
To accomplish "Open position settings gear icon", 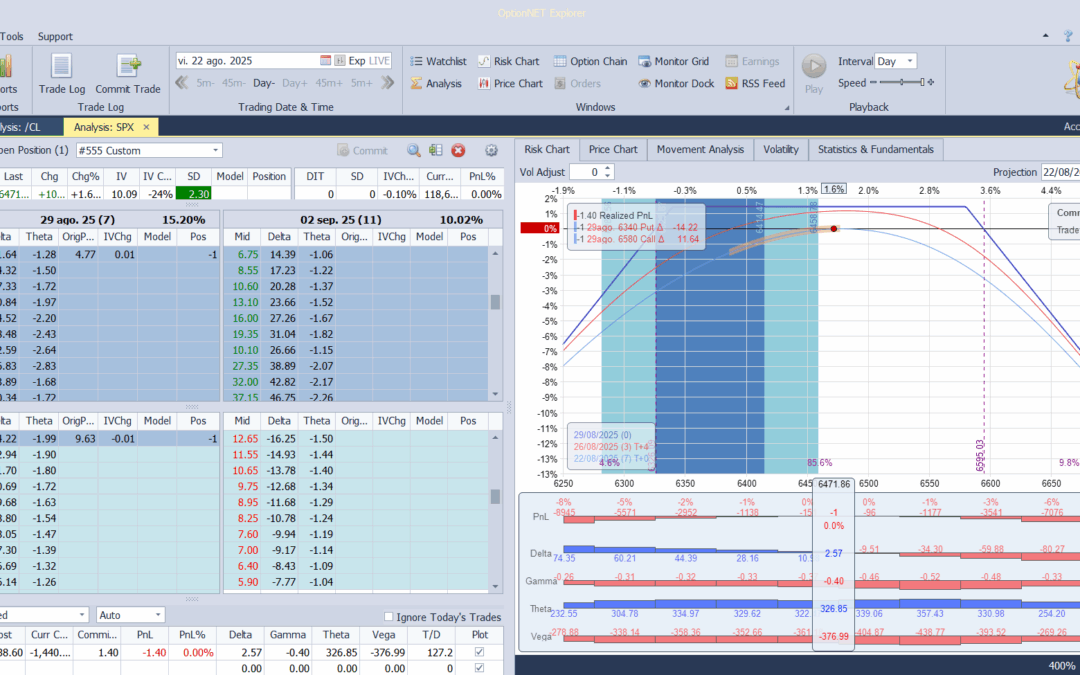I will (x=491, y=150).
